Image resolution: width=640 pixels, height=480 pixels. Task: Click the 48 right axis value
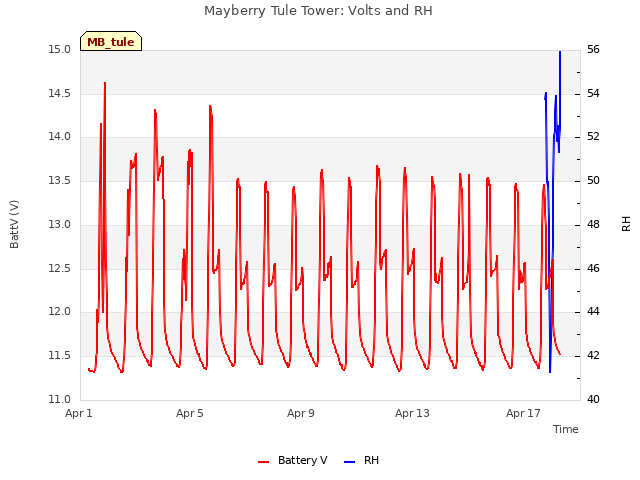pyautogui.click(x=593, y=224)
